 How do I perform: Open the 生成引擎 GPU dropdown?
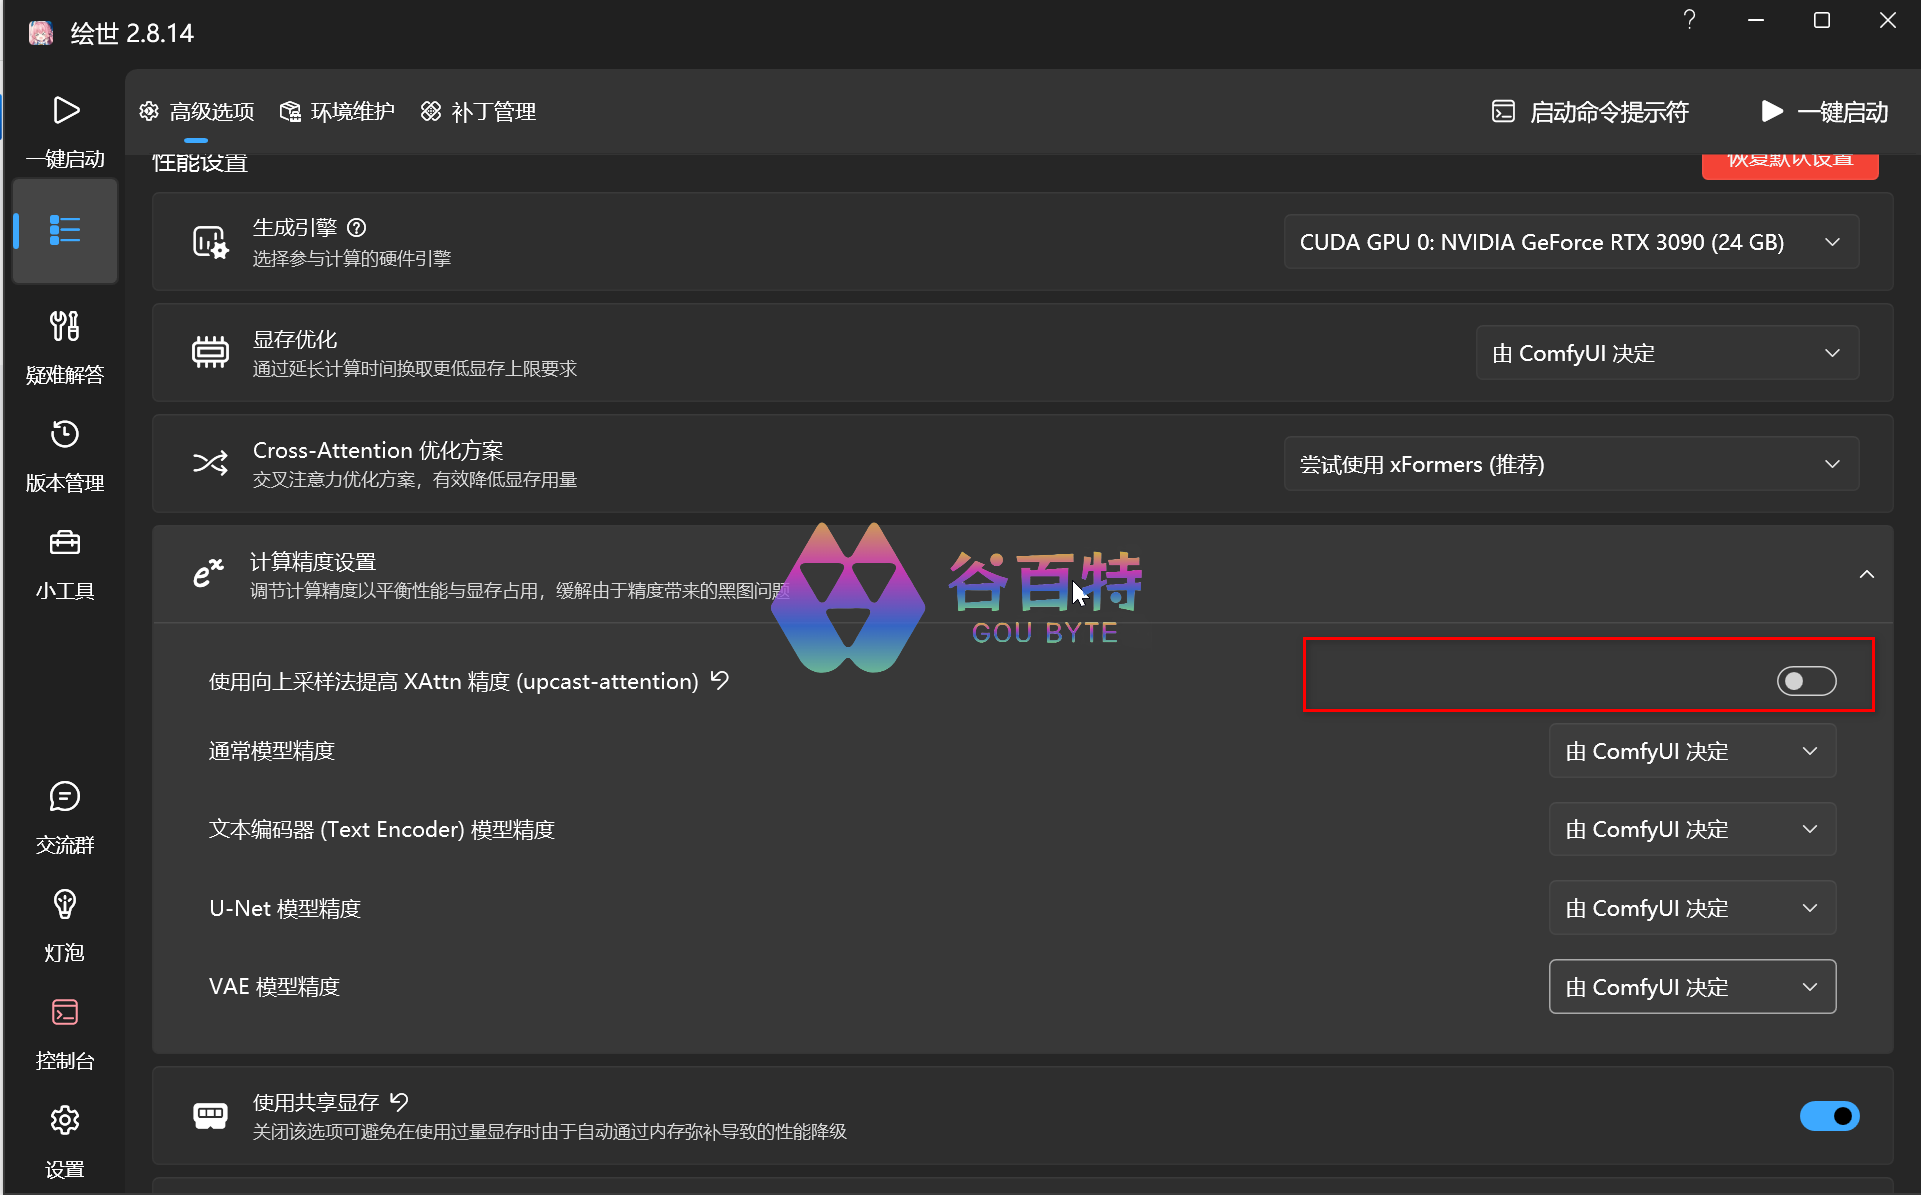coord(1571,242)
